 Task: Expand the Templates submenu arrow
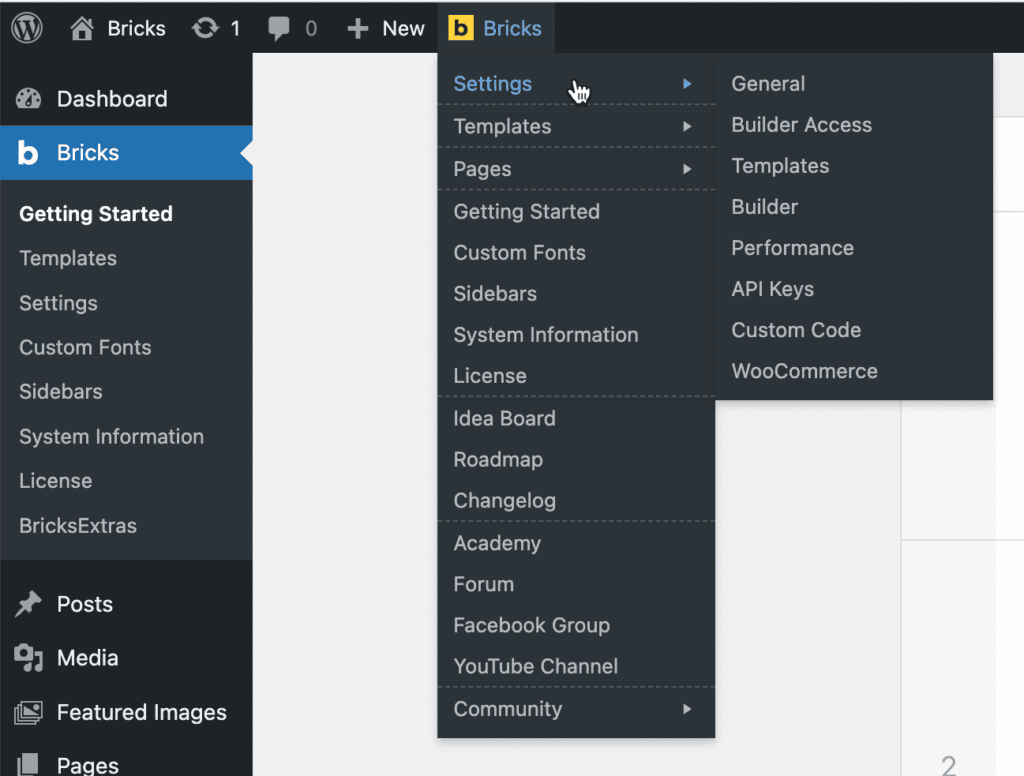click(x=687, y=126)
